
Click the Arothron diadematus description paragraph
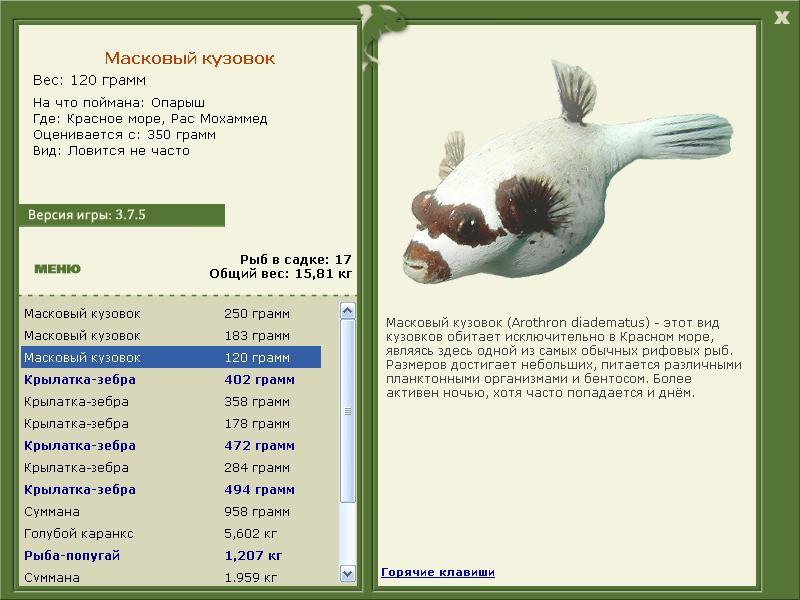click(x=564, y=358)
